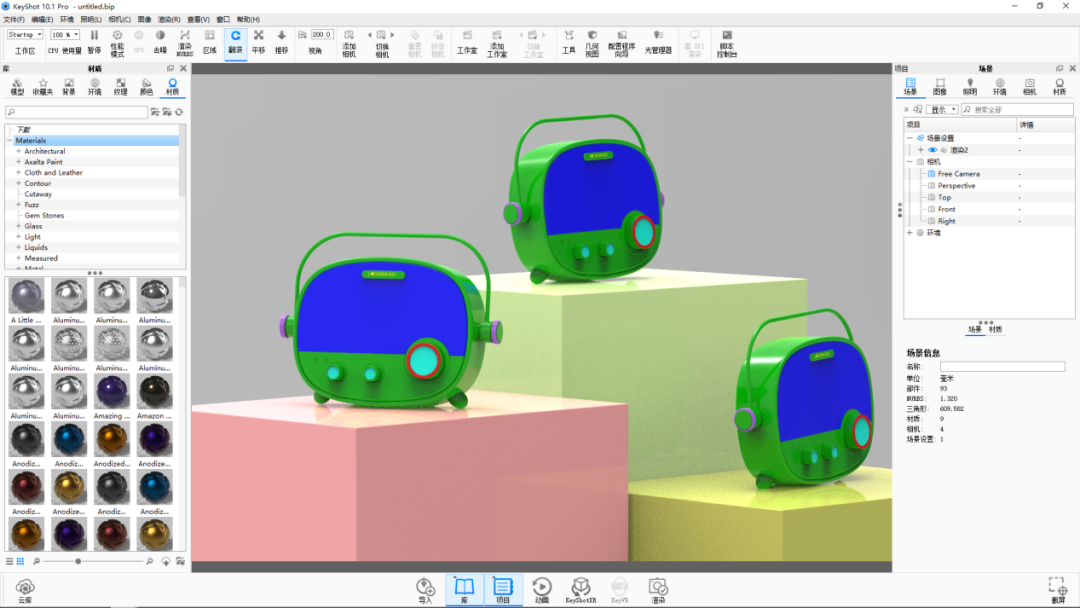The image size is (1080, 608).
Task: Click the 截屏 (screenshot) icon
Action: point(1058,591)
